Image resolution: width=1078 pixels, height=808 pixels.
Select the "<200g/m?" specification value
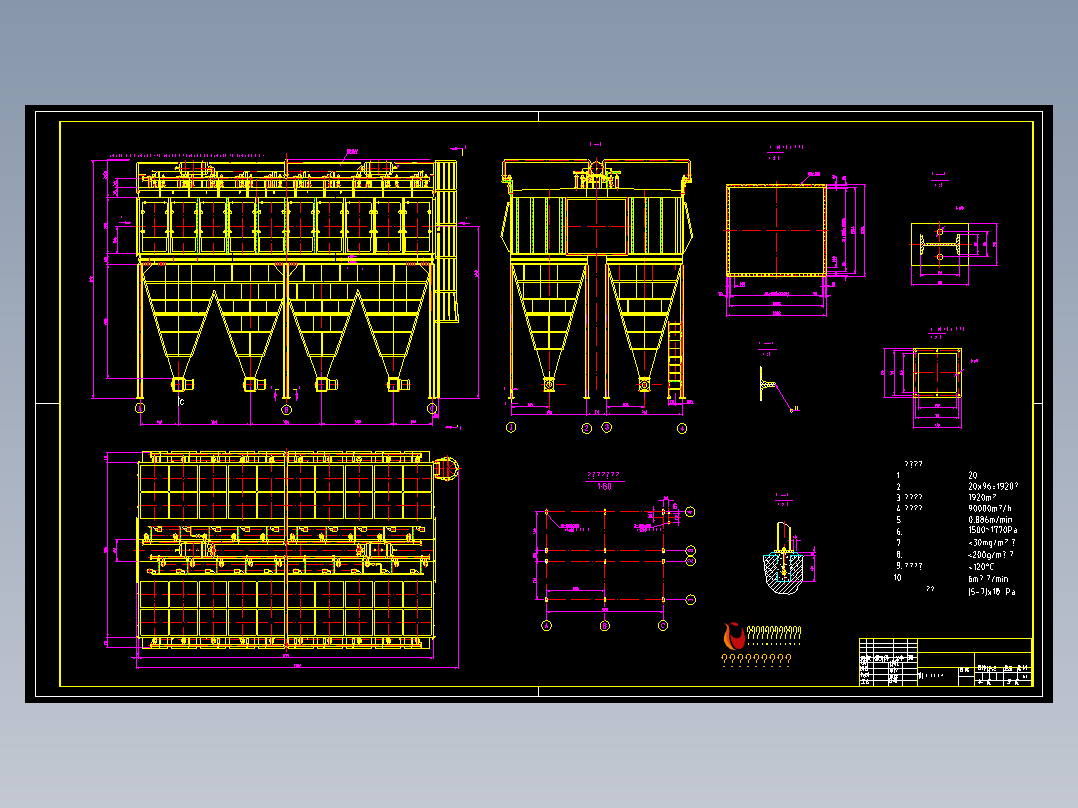991,554
